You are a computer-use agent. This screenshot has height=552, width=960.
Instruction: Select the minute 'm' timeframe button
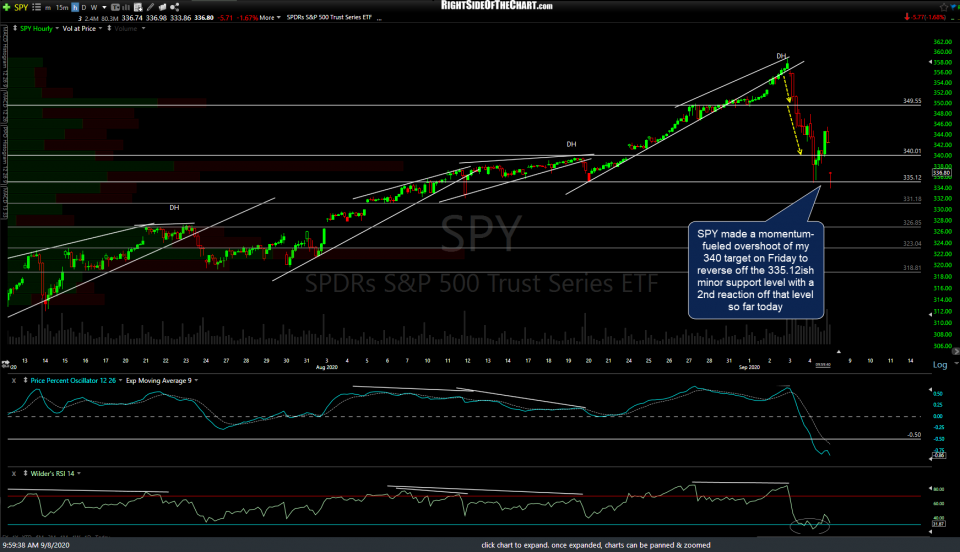48,7
